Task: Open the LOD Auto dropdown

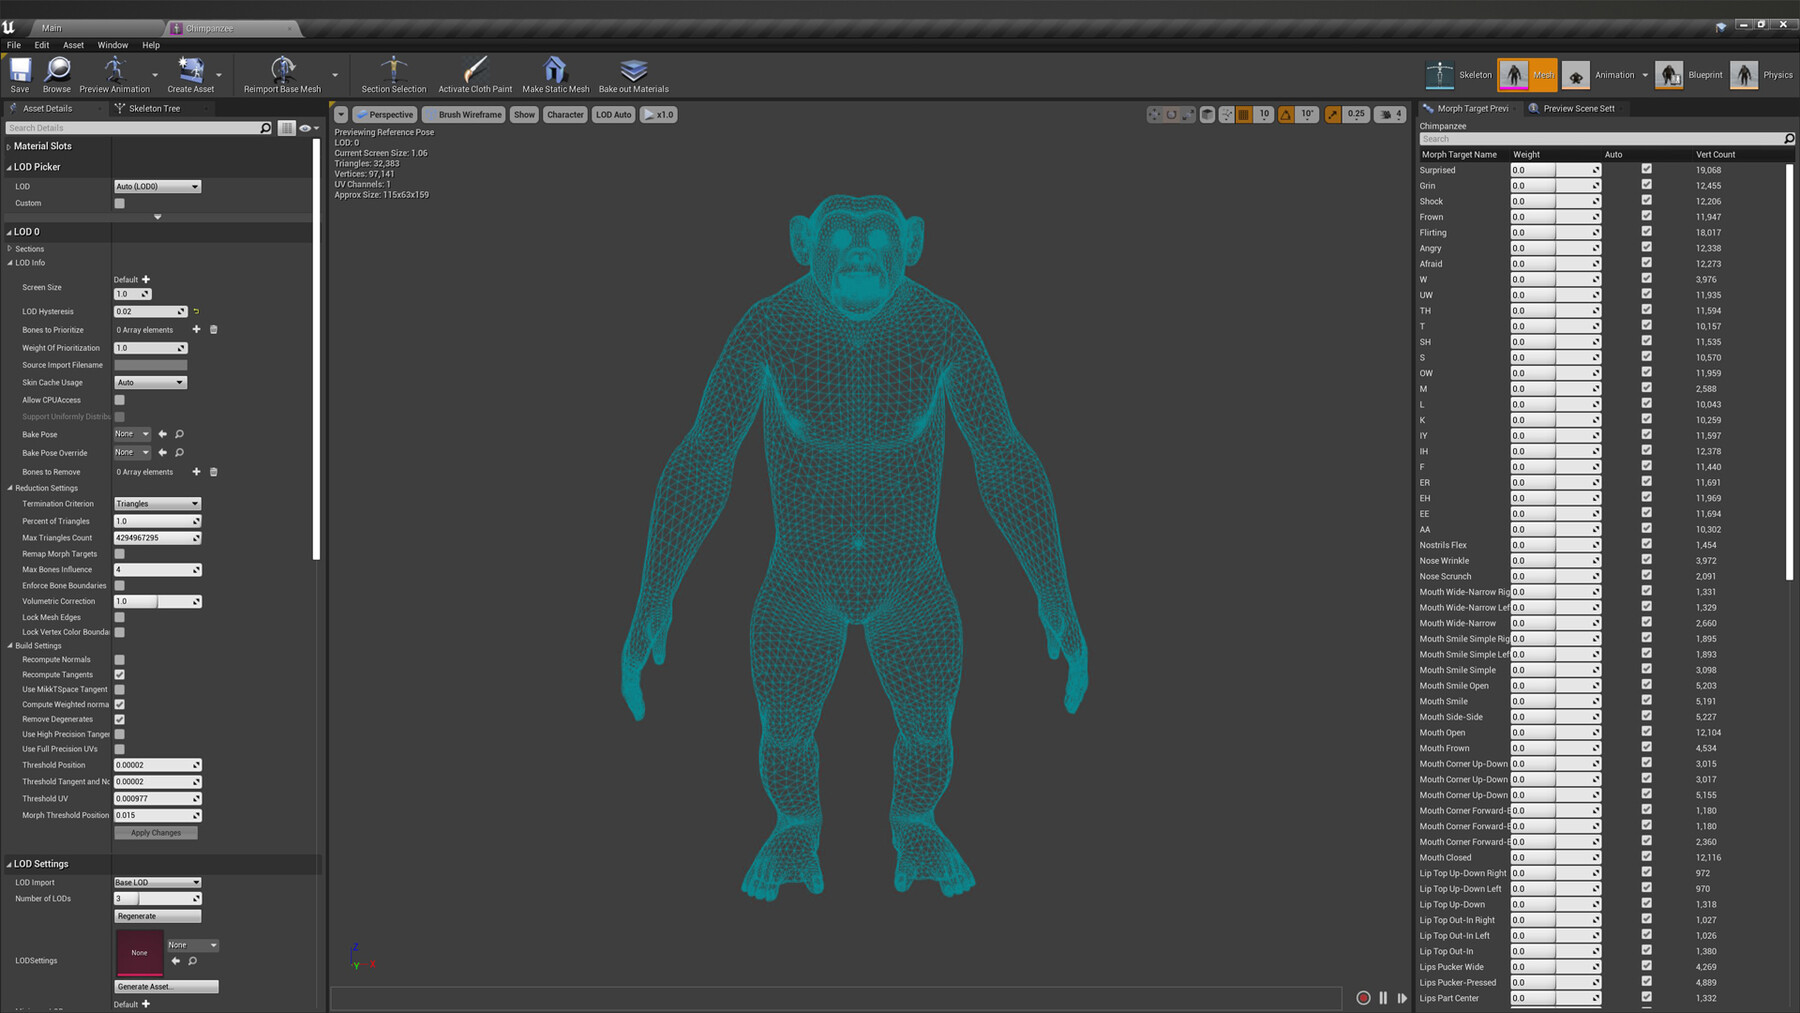Action: click(612, 114)
